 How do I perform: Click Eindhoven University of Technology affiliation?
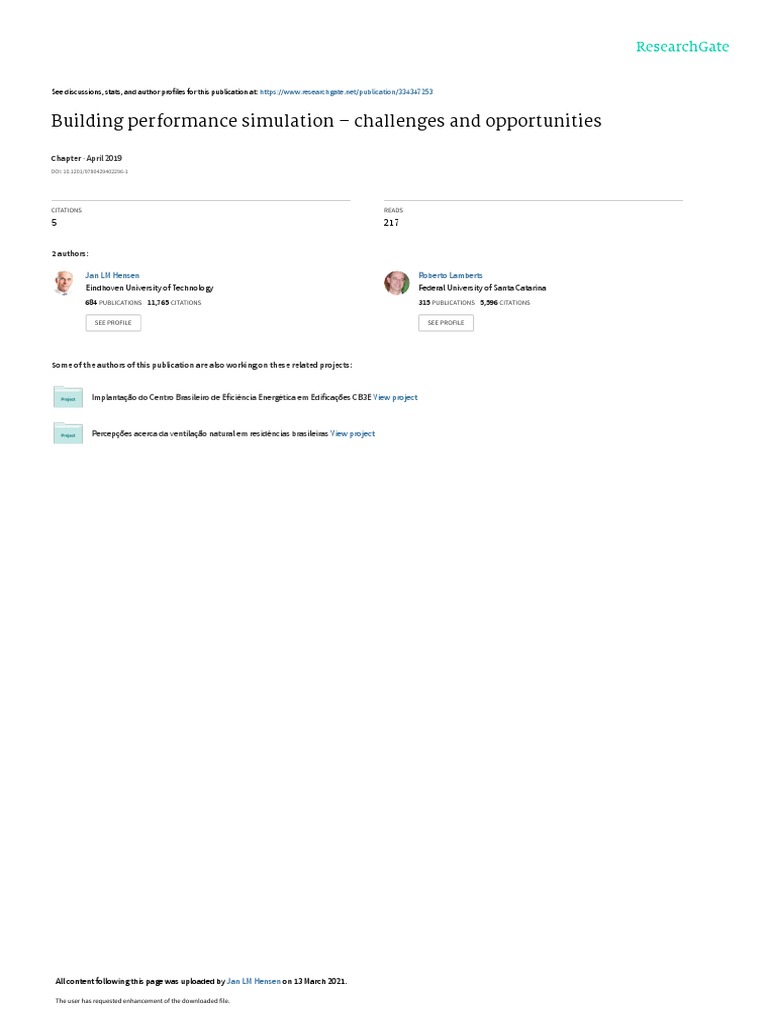tap(150, 288)
